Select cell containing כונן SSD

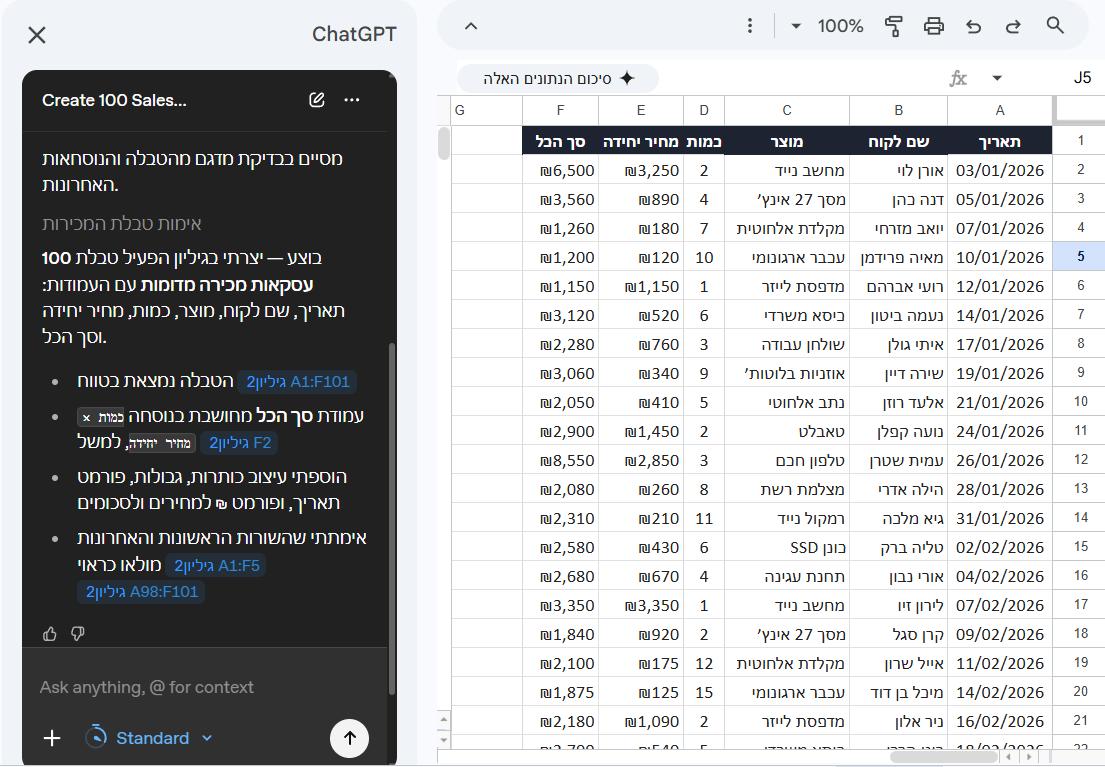click(787, 547)
